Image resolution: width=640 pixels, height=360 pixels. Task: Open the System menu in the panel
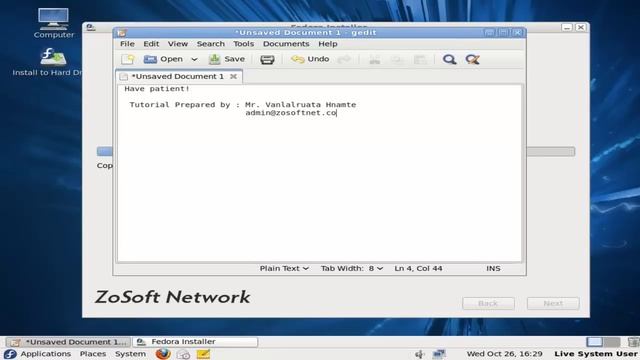pyautogui.click(x=130, y=354)
